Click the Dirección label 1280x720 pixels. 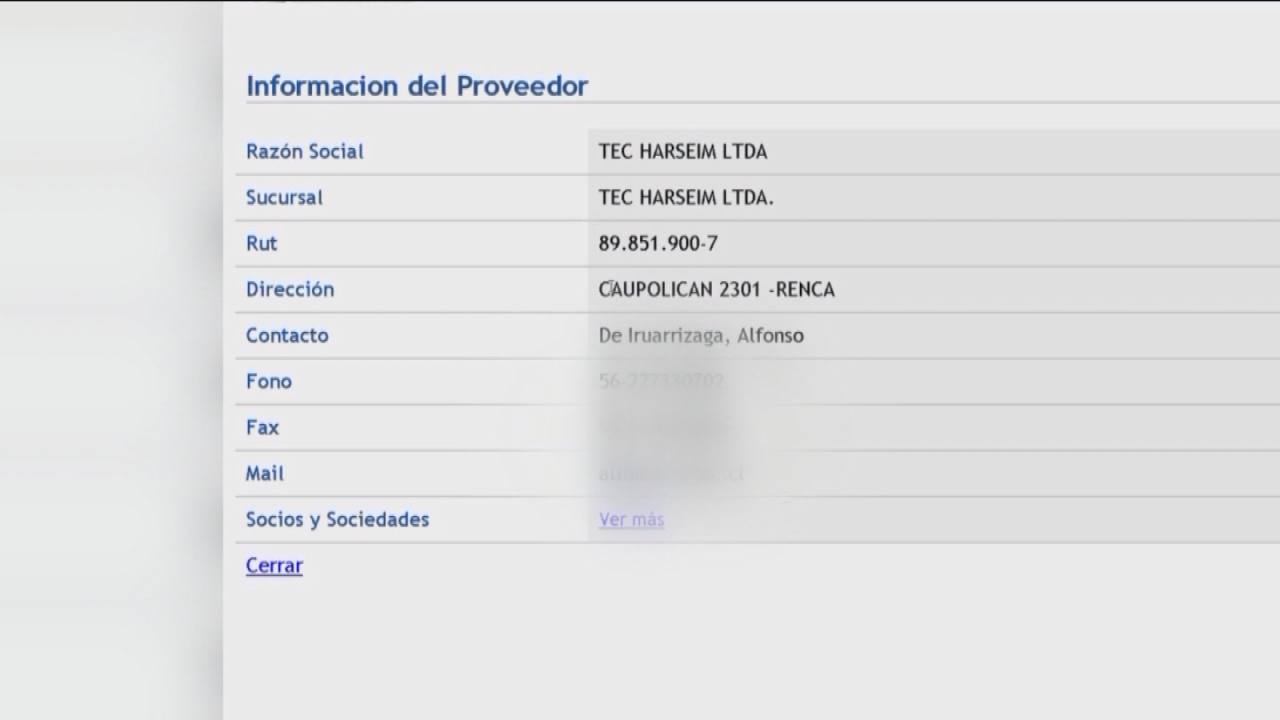(290, 289)
